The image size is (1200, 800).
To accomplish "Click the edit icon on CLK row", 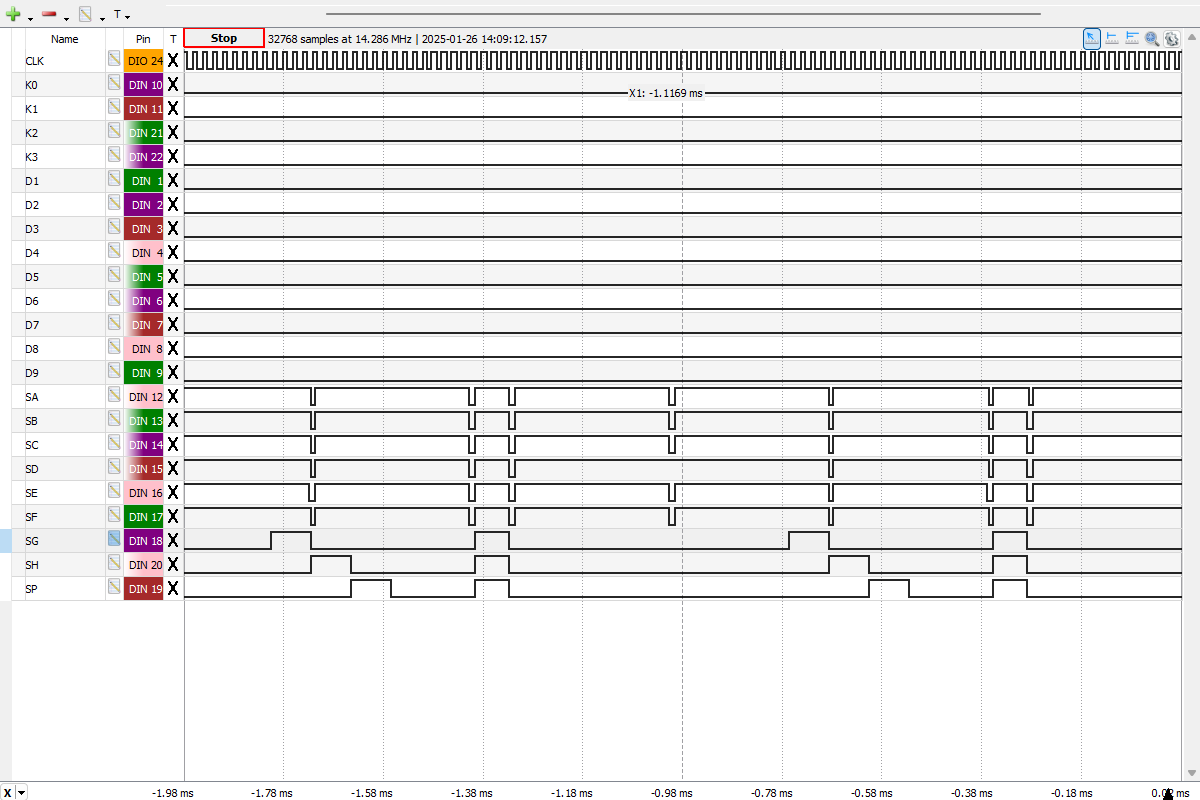I will [x=115, y=61].
